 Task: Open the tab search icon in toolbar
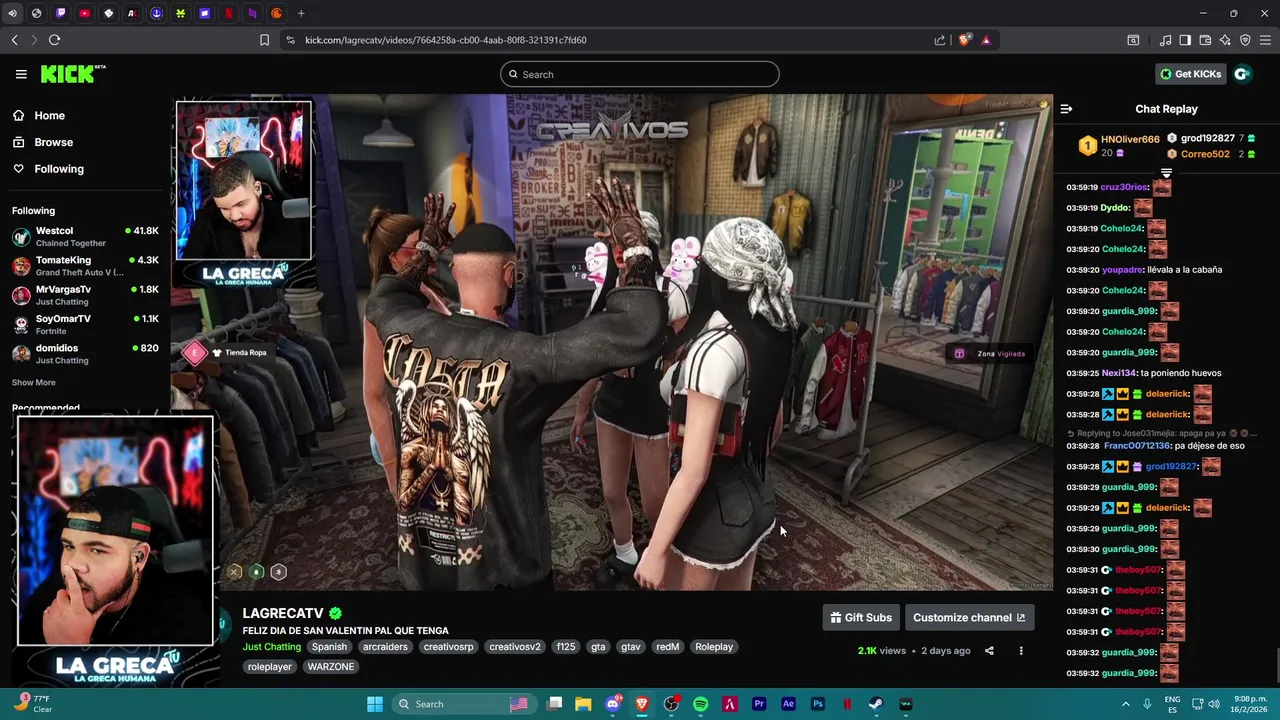pyautogui.click(x=1133, y=40)
